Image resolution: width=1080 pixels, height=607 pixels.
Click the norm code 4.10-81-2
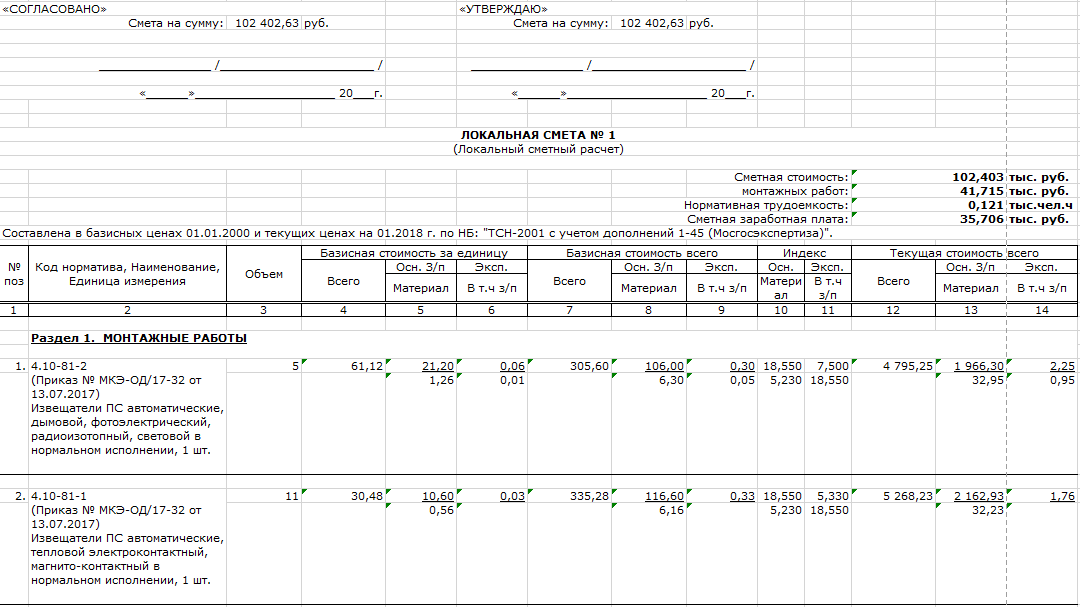point(59,366)
